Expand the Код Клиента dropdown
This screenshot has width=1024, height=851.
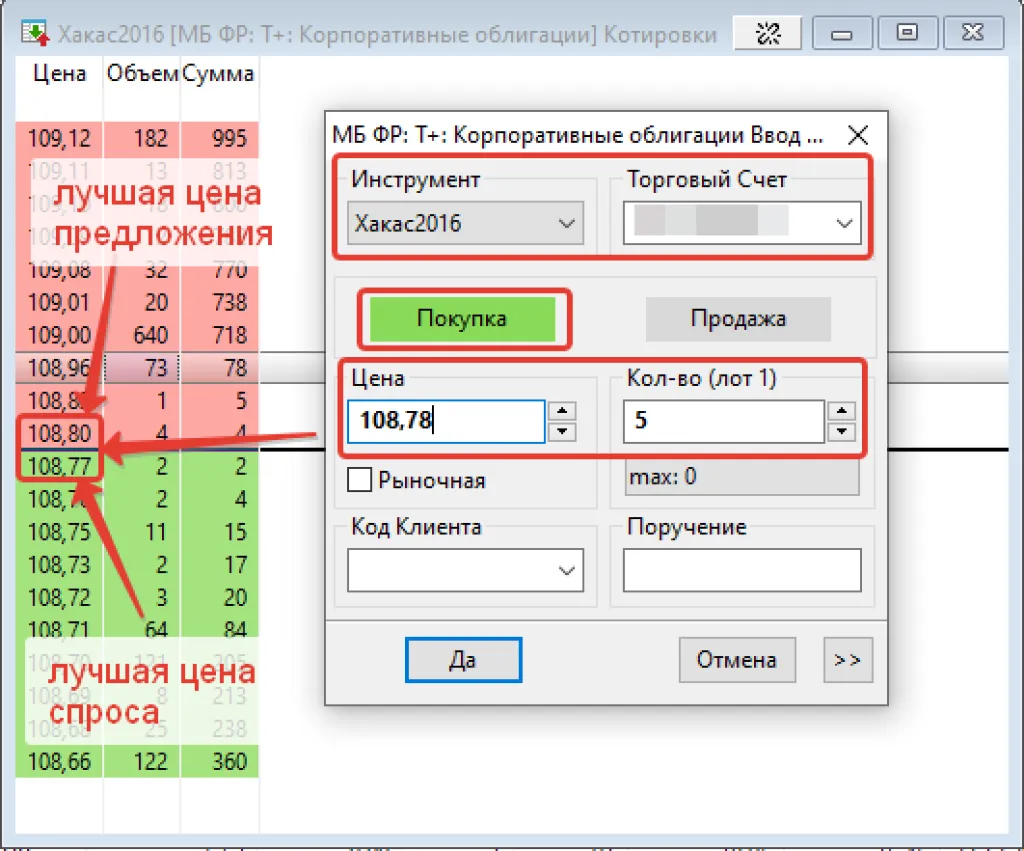tap(466, 570)
